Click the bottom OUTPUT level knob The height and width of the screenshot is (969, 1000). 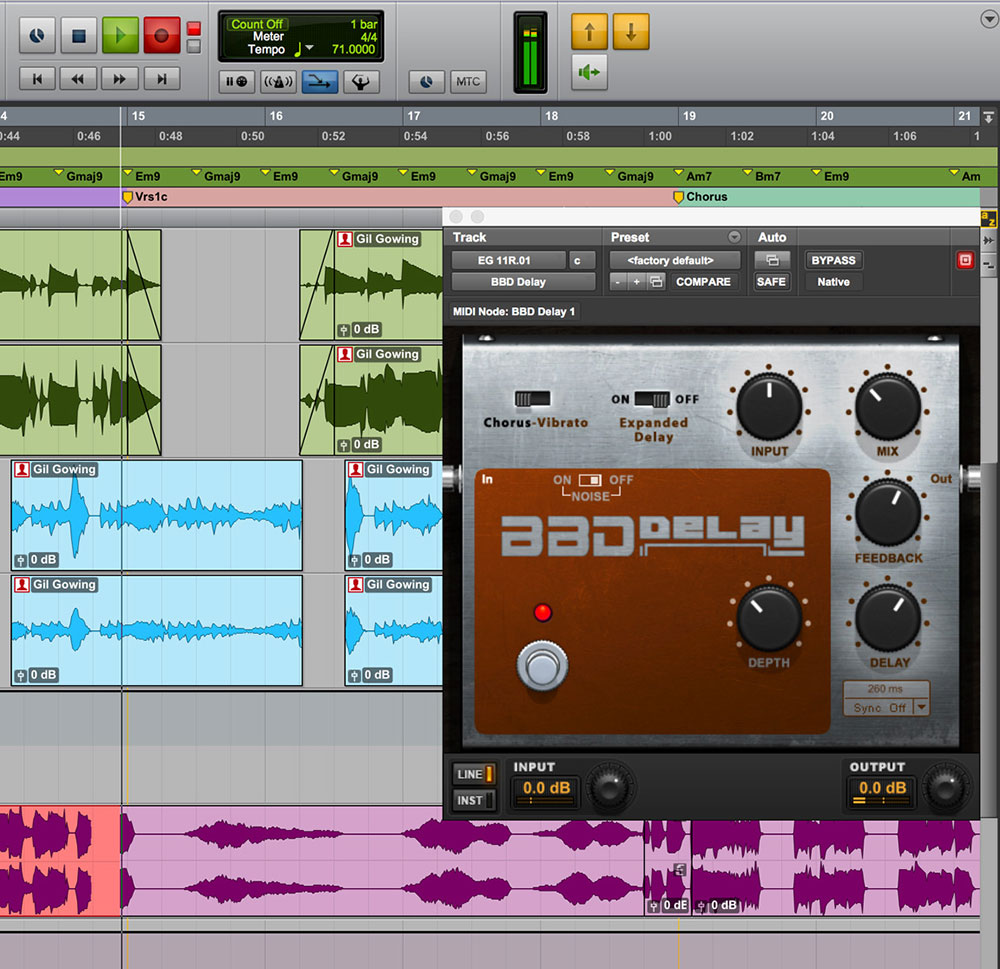[x=945, y=788]
